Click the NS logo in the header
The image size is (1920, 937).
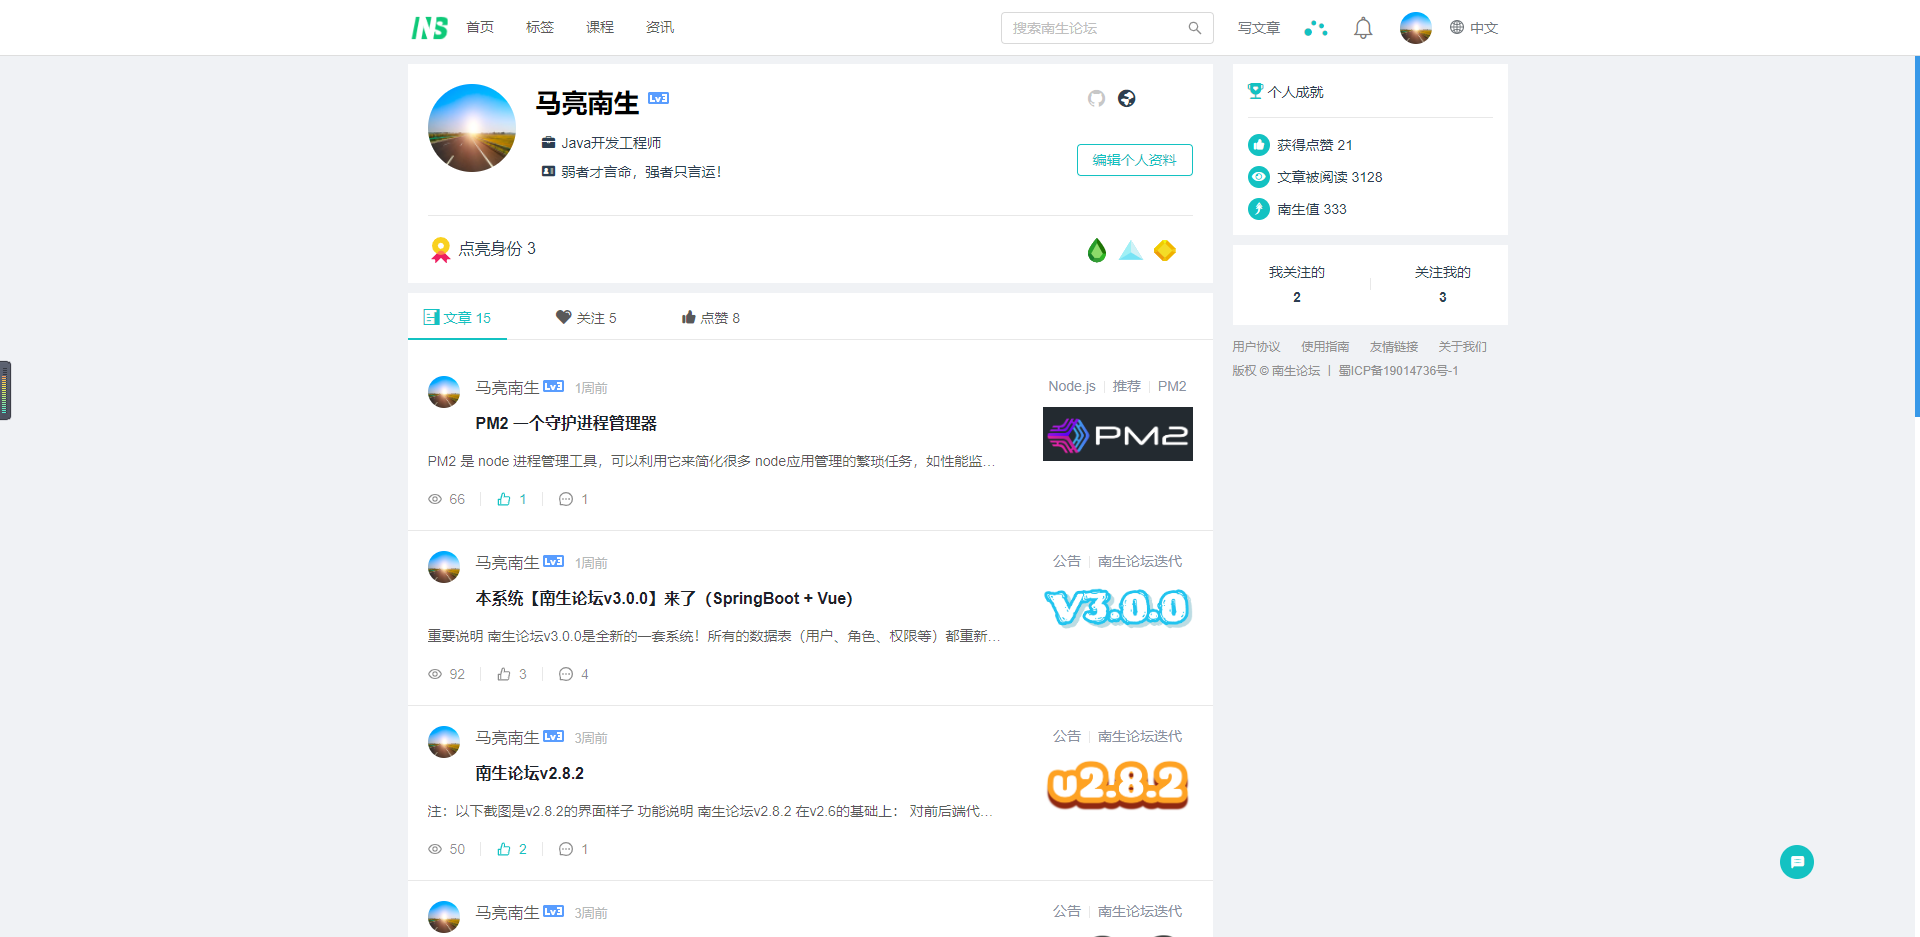click(x=429, y=27)
